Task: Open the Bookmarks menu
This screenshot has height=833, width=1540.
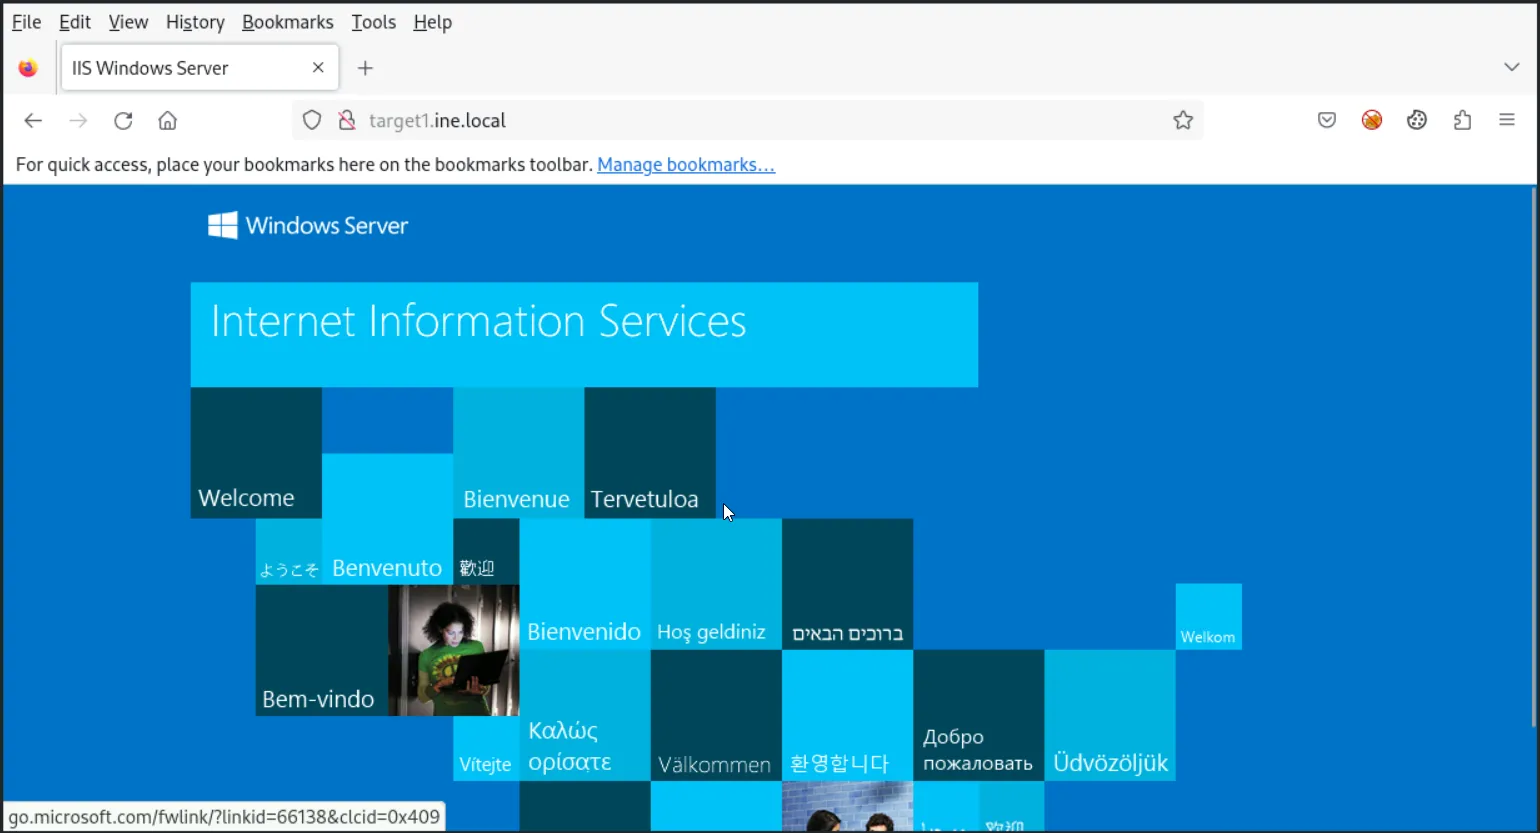Action: click(287, 22)
